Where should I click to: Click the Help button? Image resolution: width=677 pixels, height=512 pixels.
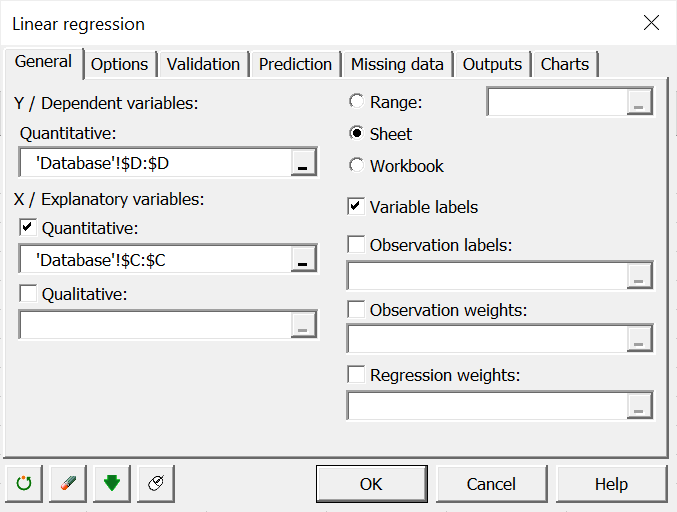coord(611,484)
